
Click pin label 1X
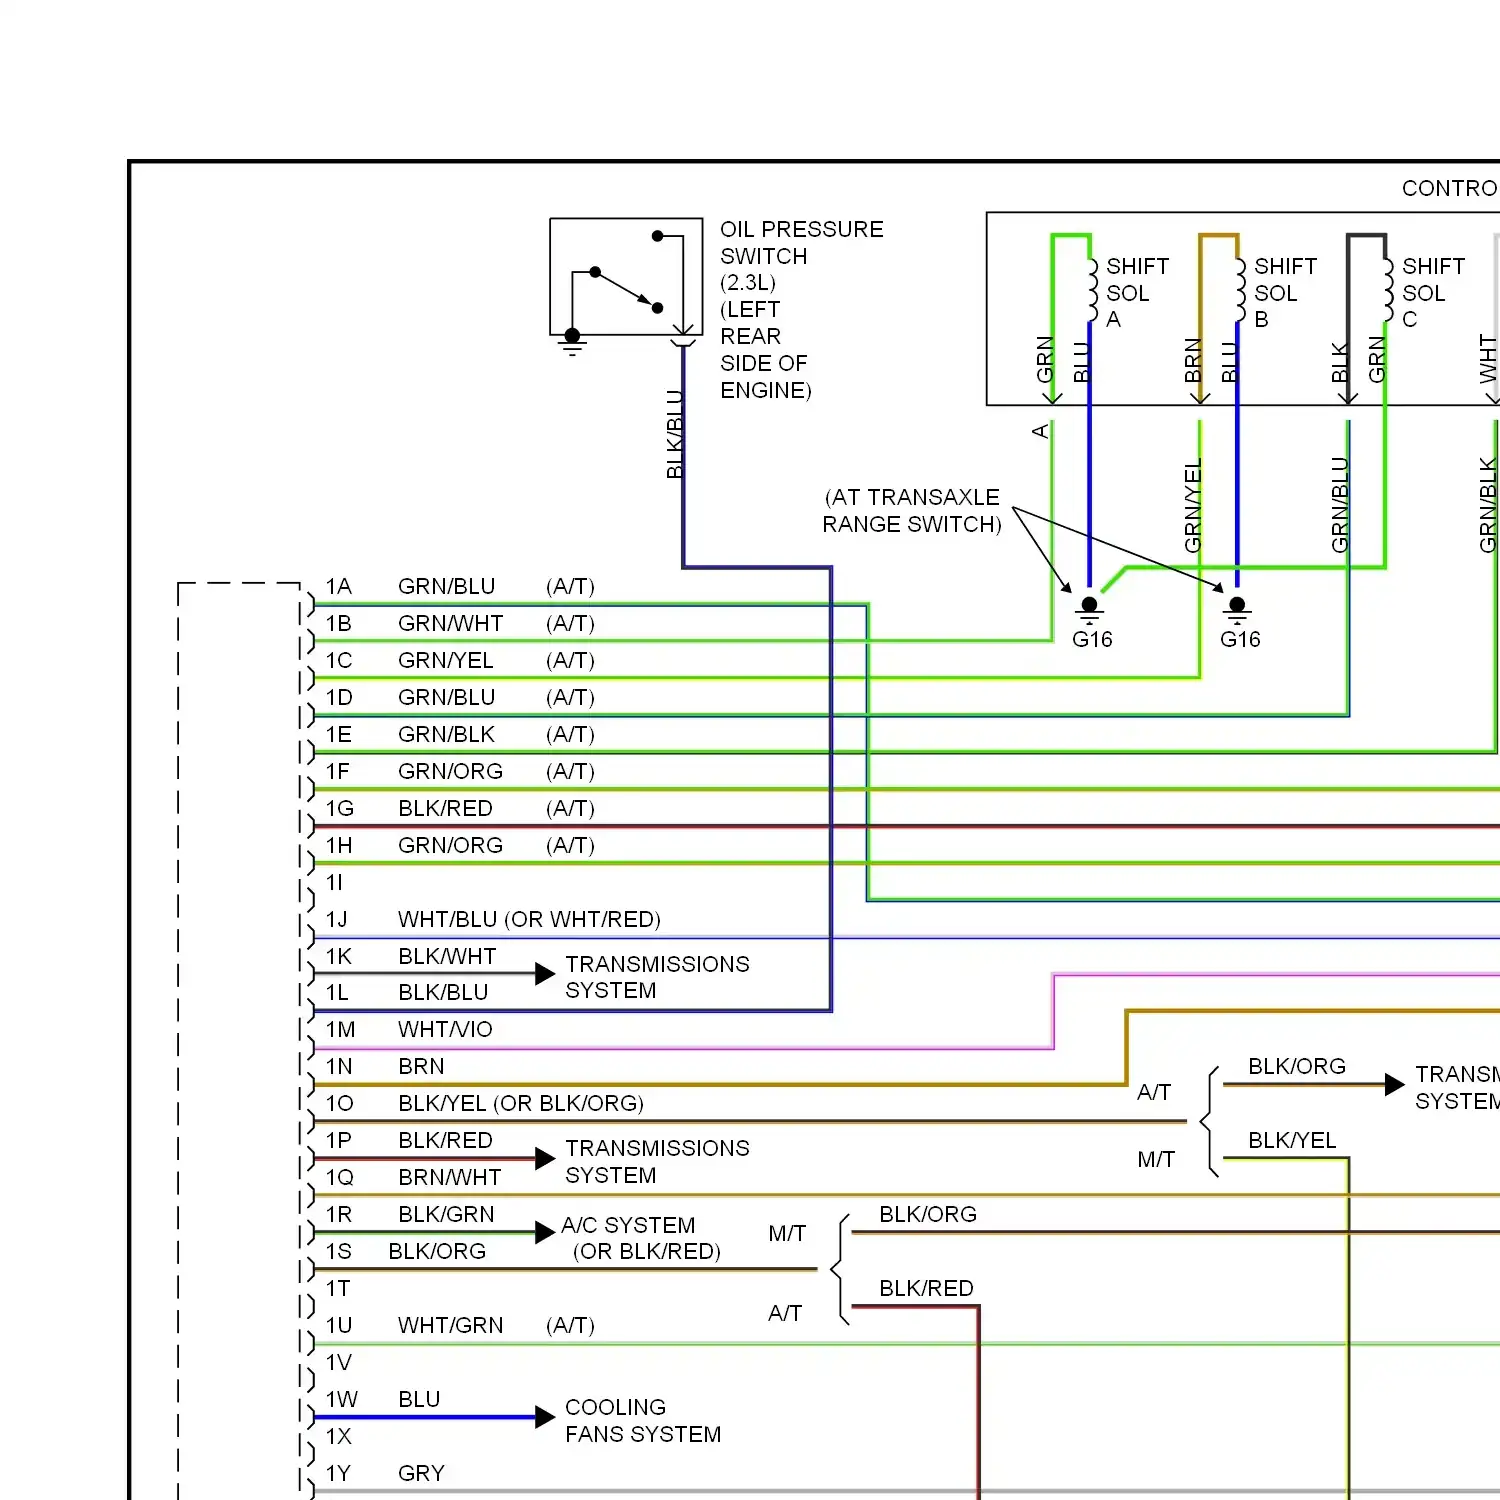pos(339,1437)
